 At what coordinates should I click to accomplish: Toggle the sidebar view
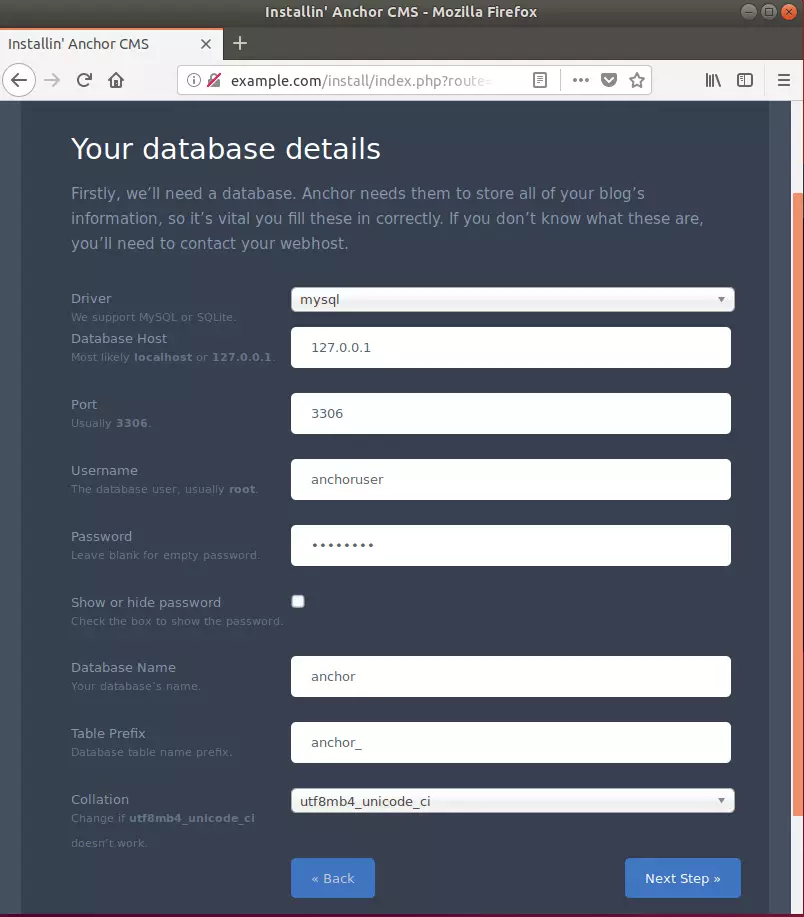744,80
